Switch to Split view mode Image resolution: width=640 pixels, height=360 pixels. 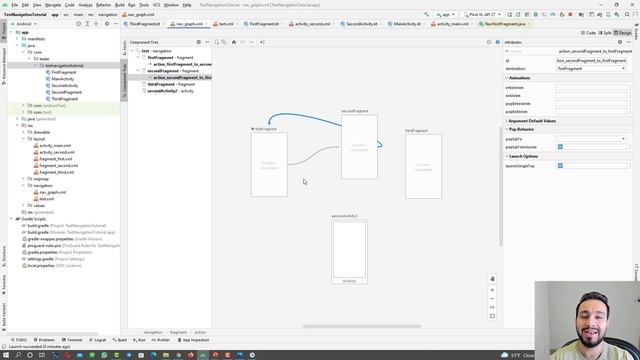[x=605, y=33]
